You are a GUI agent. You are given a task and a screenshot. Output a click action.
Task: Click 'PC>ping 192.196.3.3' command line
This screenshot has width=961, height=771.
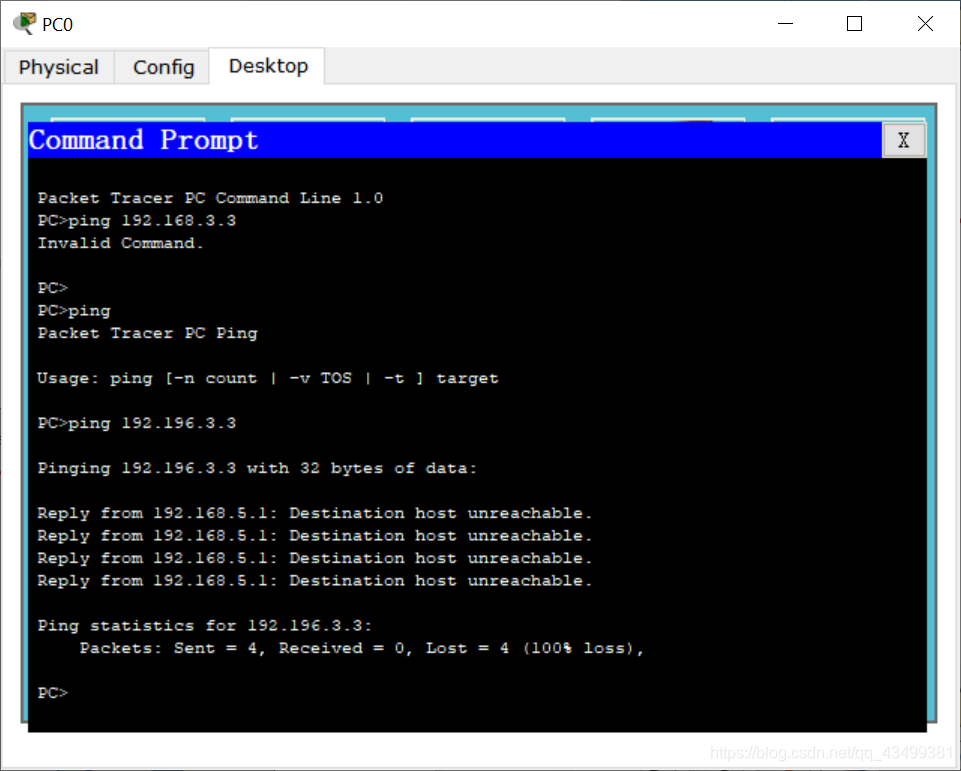(x=137, y=423)
